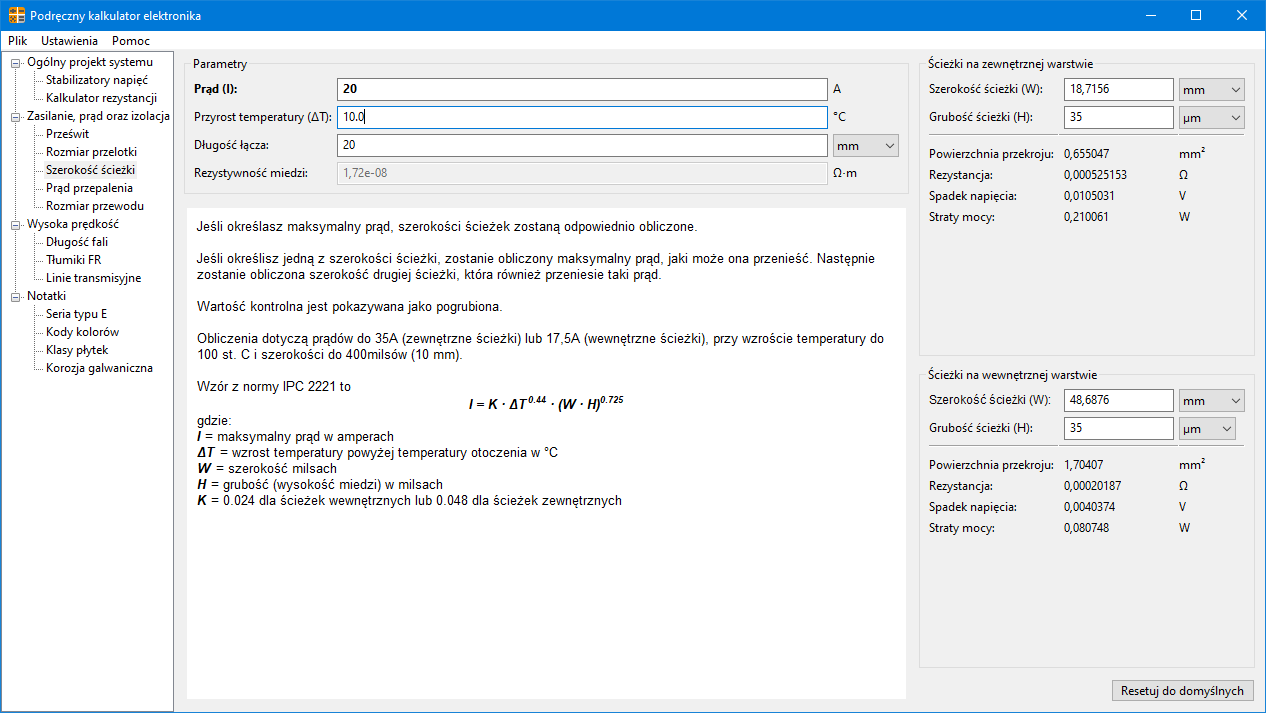Open Prąd przepalenia page
This screenshot has width=1266, height=713.
(89, 188)
